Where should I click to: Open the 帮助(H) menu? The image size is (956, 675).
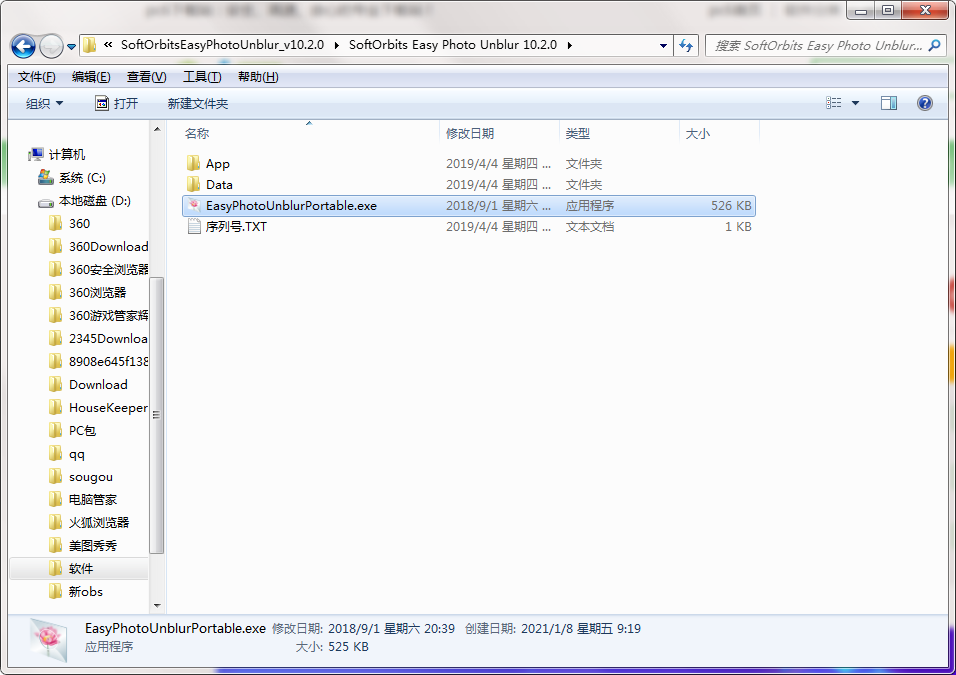click(258, 77)
